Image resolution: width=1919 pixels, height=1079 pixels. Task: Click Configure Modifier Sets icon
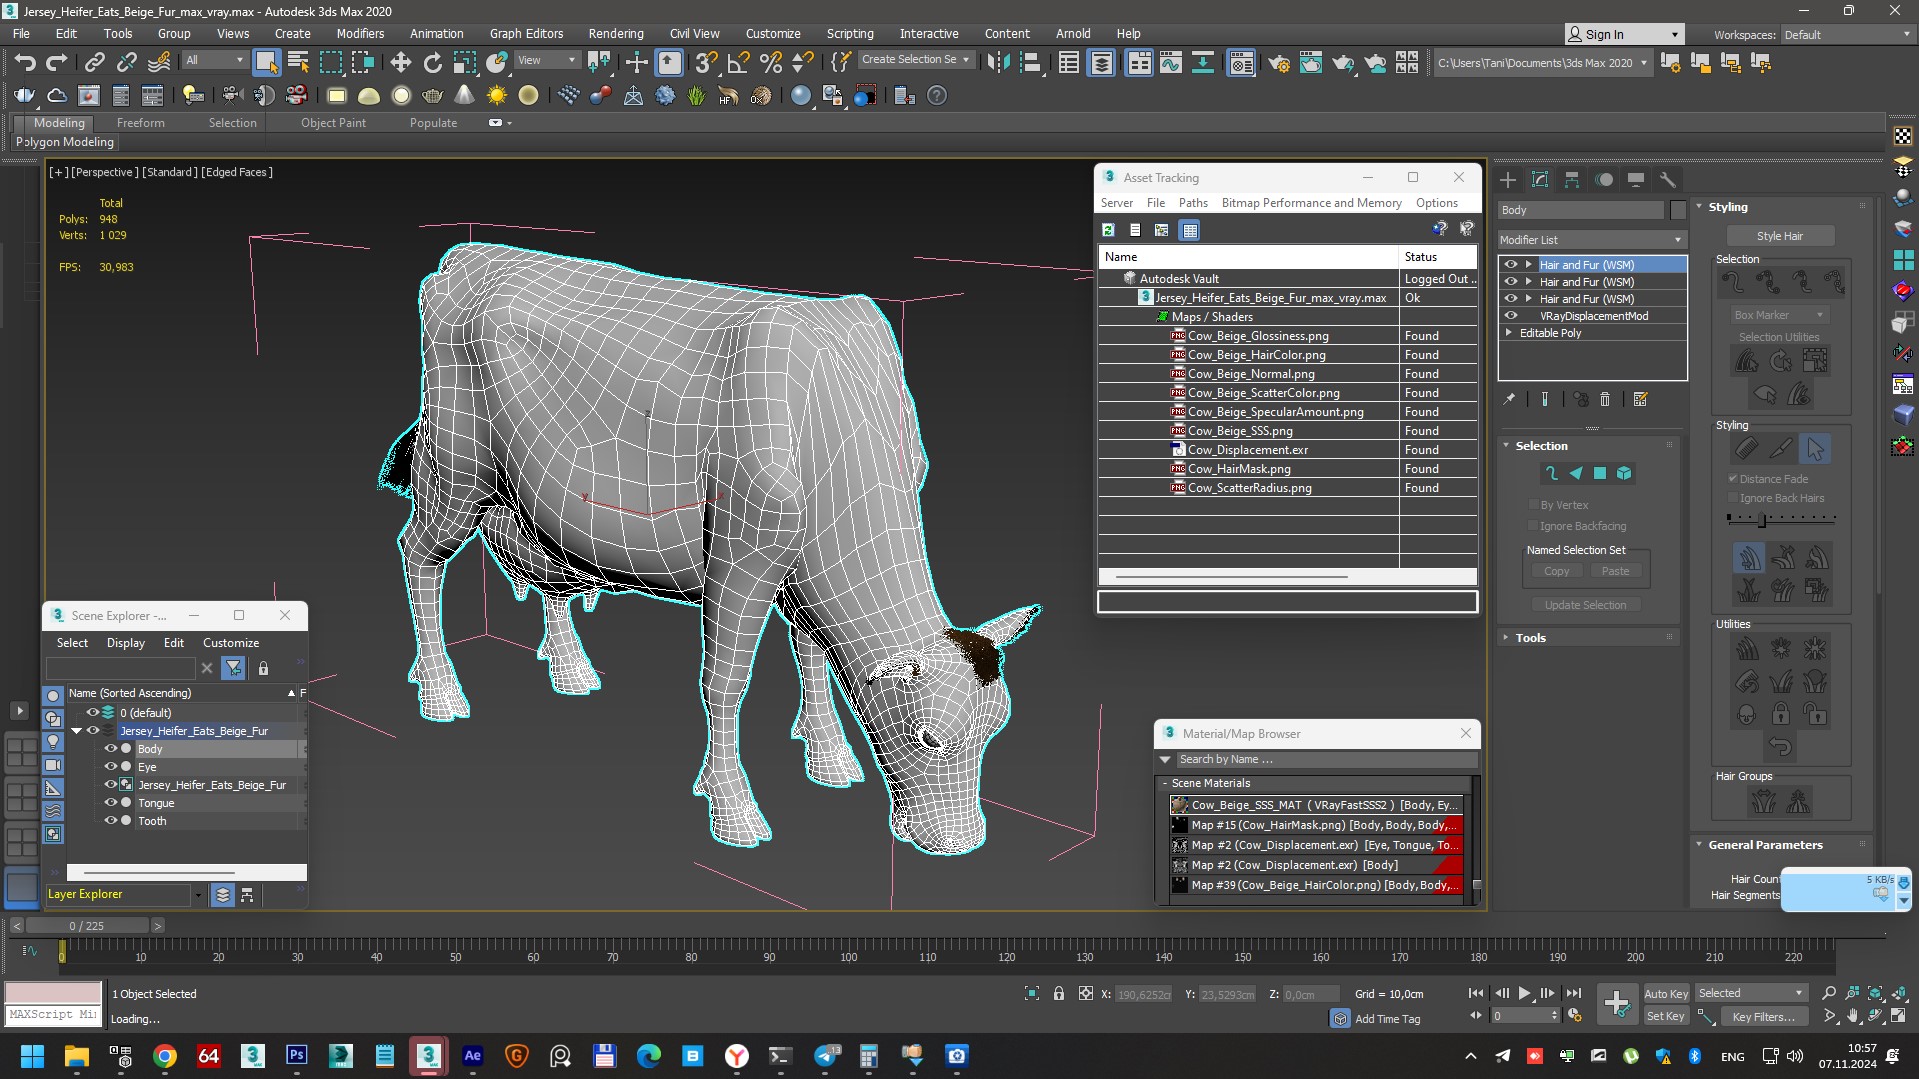click(x=1640, y=399)
